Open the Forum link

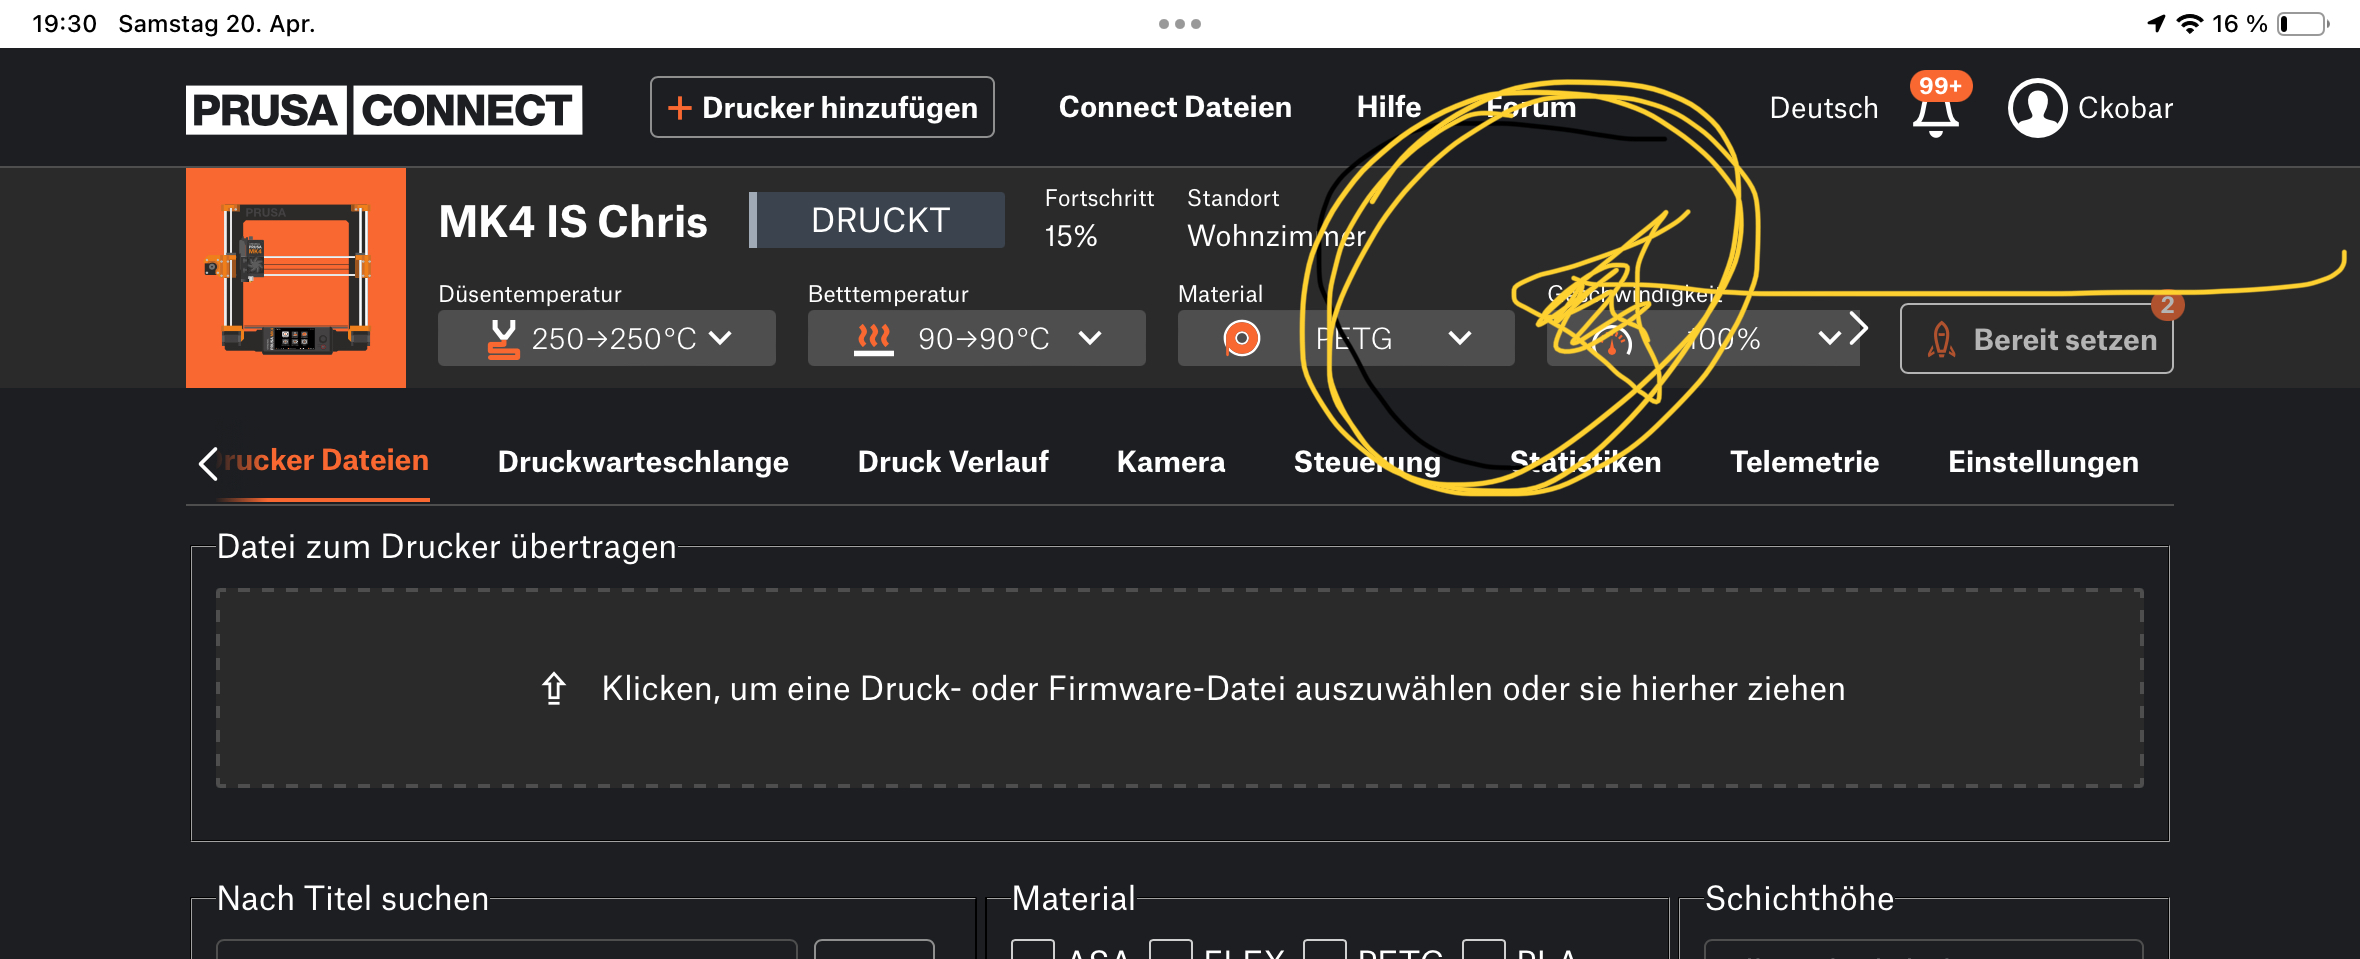coord(1531,107)
